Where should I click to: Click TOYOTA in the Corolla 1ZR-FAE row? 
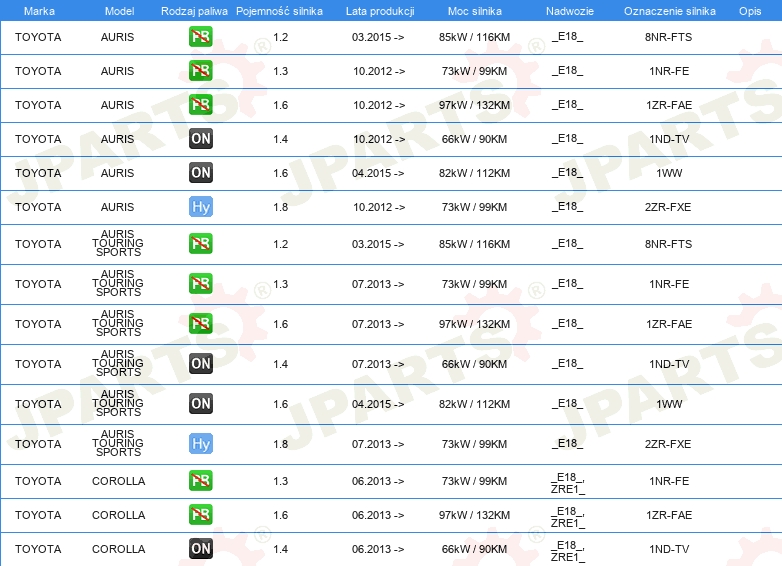38,515
